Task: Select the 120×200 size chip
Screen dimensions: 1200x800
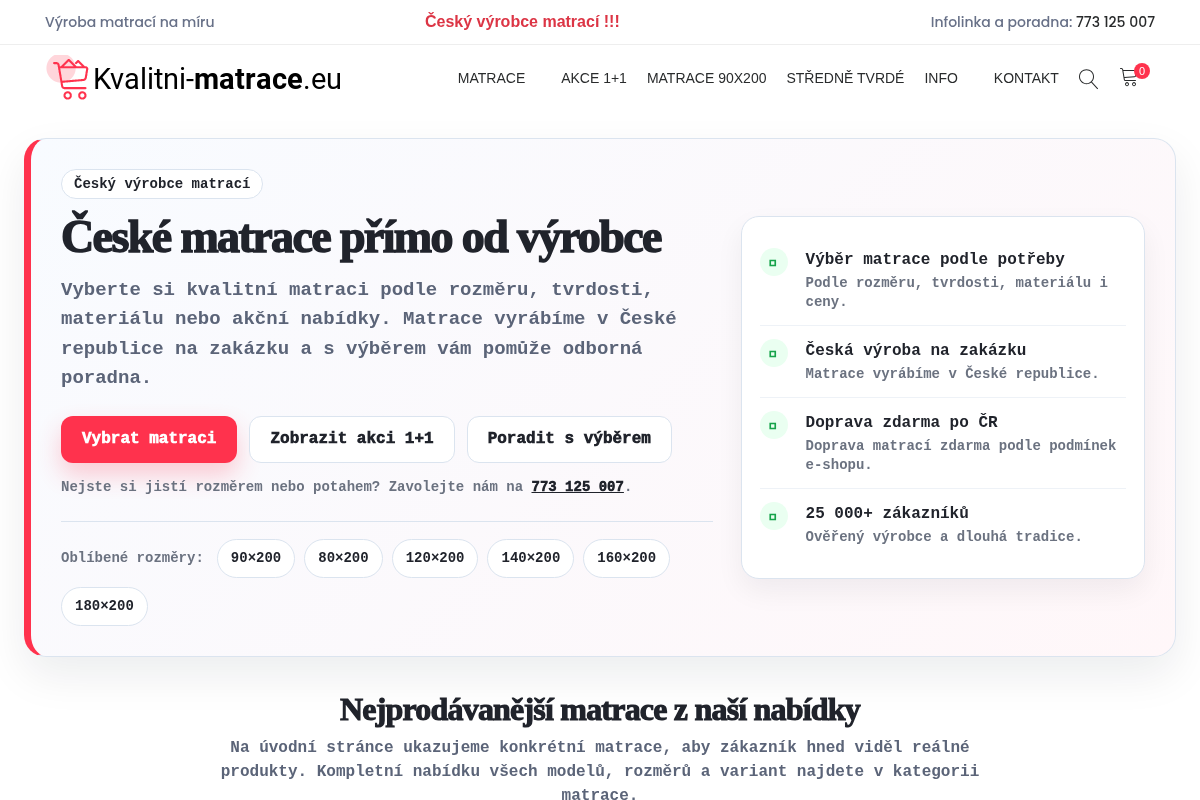Action: (x=435, y=558)
